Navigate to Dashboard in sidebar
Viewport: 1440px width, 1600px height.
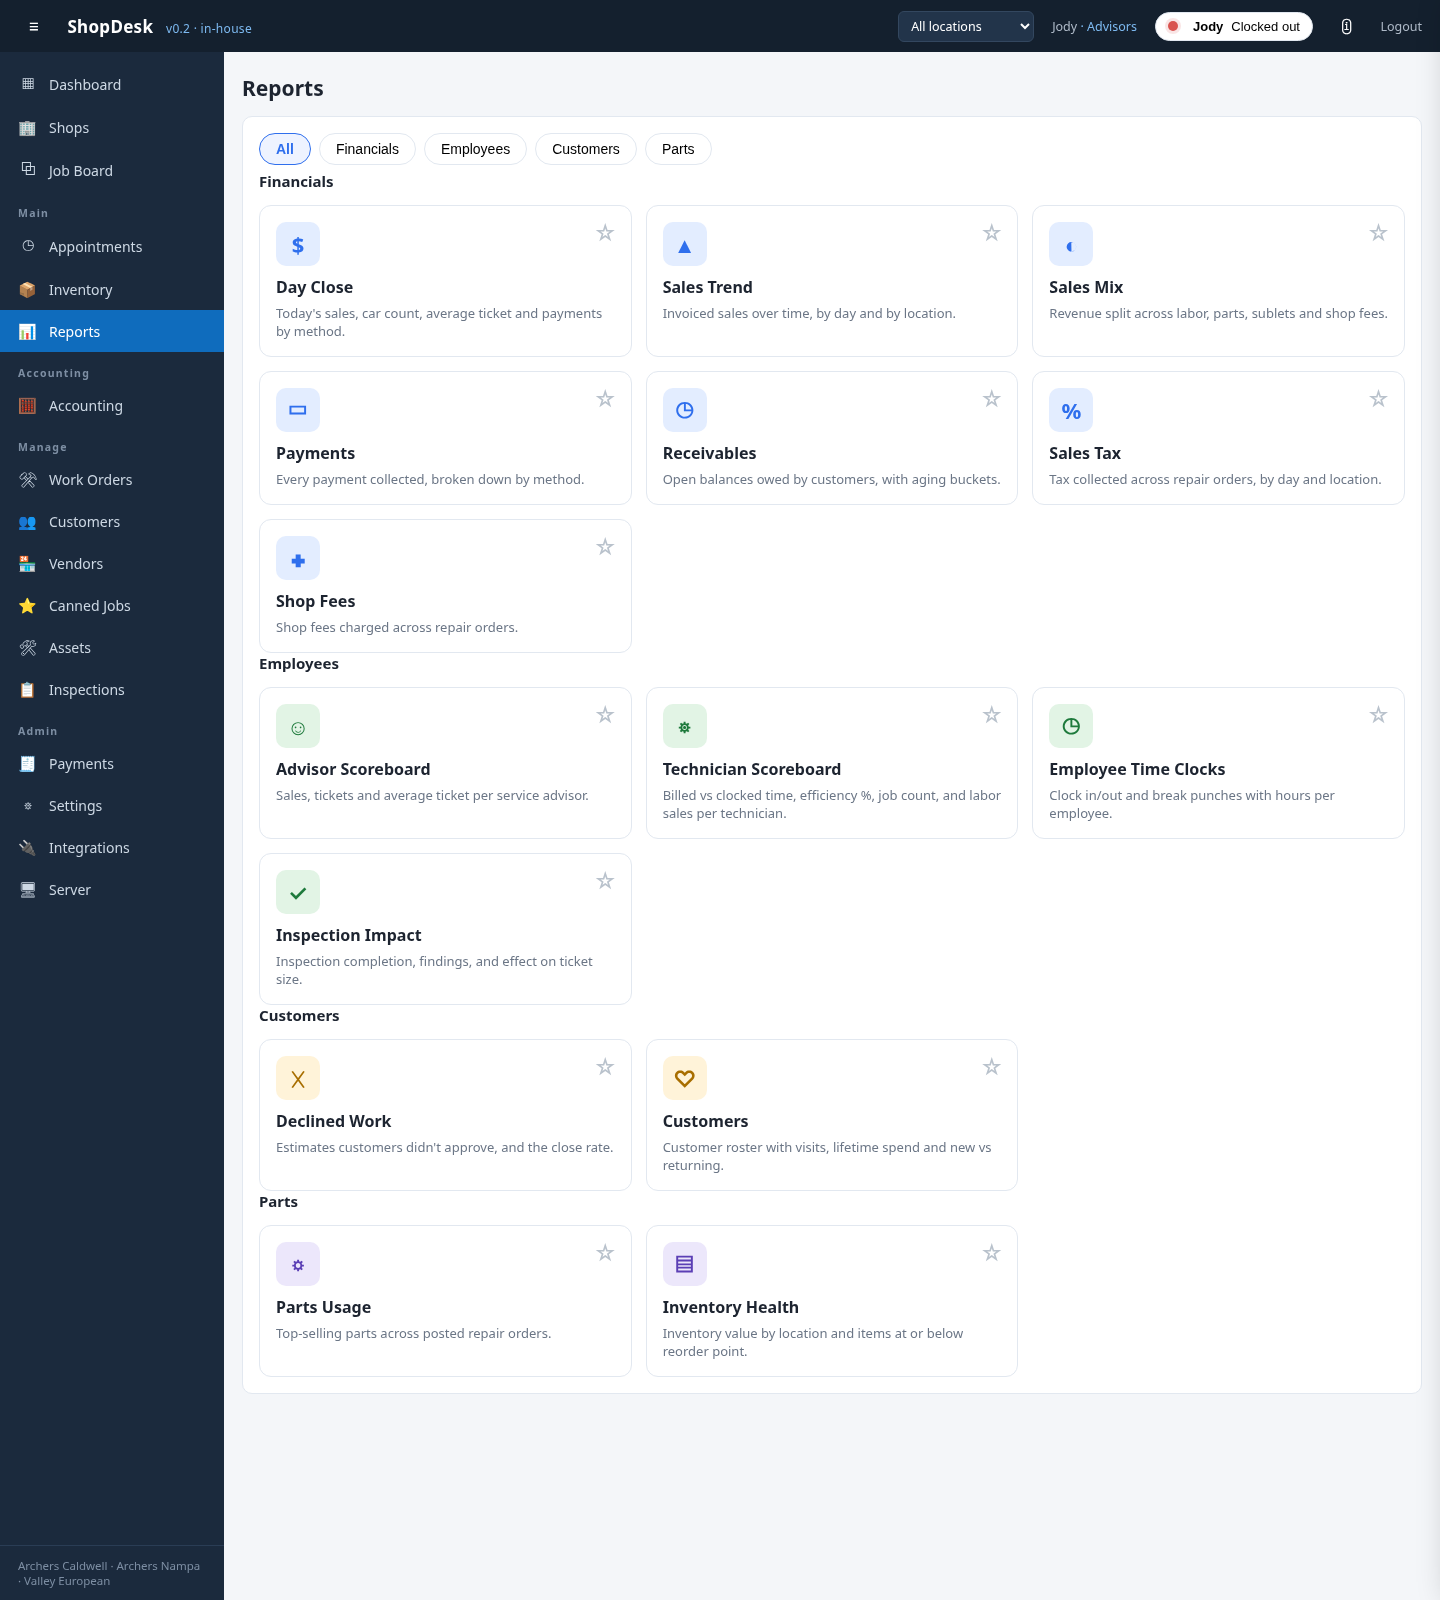pyautogui.click(x=112, y=85)
